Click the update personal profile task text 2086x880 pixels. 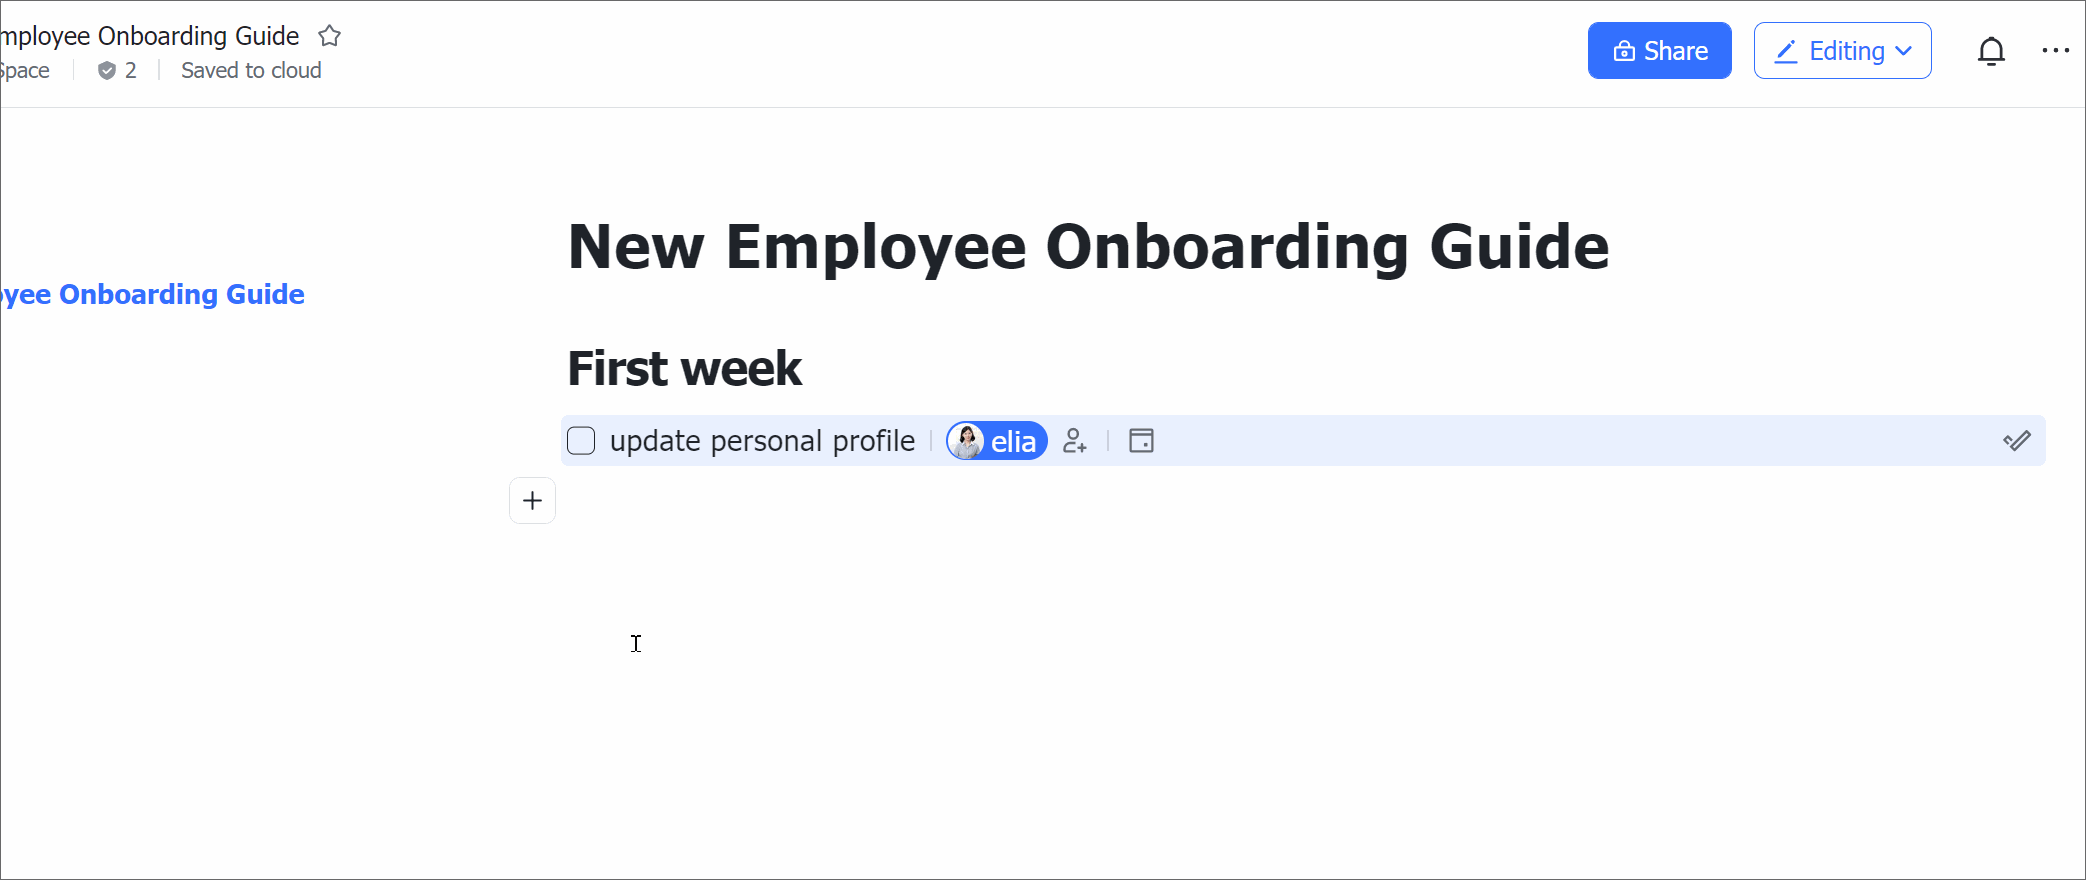click(x=762, y=441)
